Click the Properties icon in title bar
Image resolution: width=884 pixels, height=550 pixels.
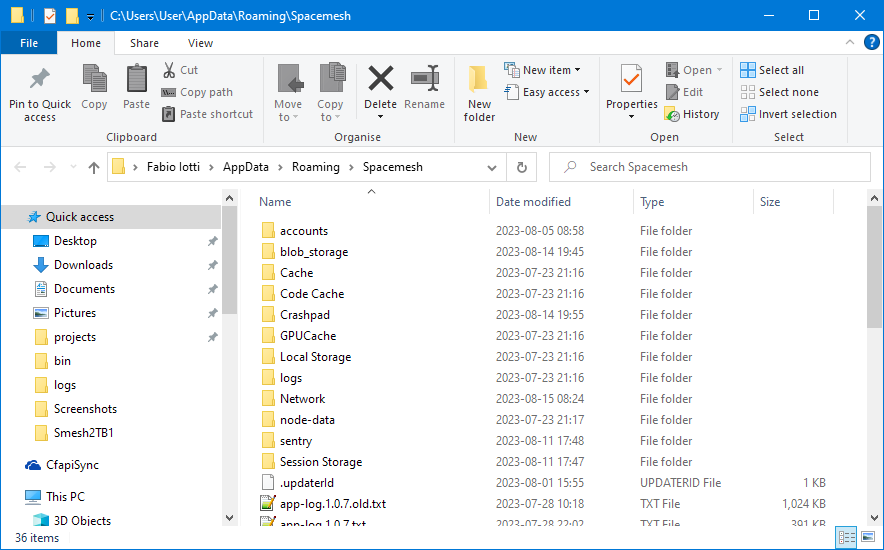coord(50,16)
